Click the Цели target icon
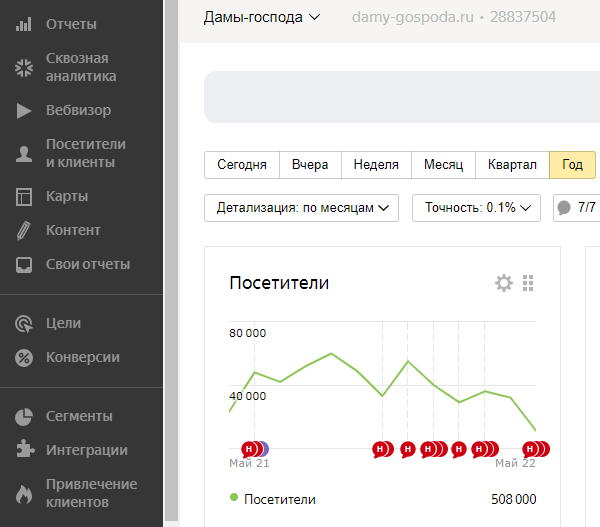600x527 pixels. click(x=24, y=323)
